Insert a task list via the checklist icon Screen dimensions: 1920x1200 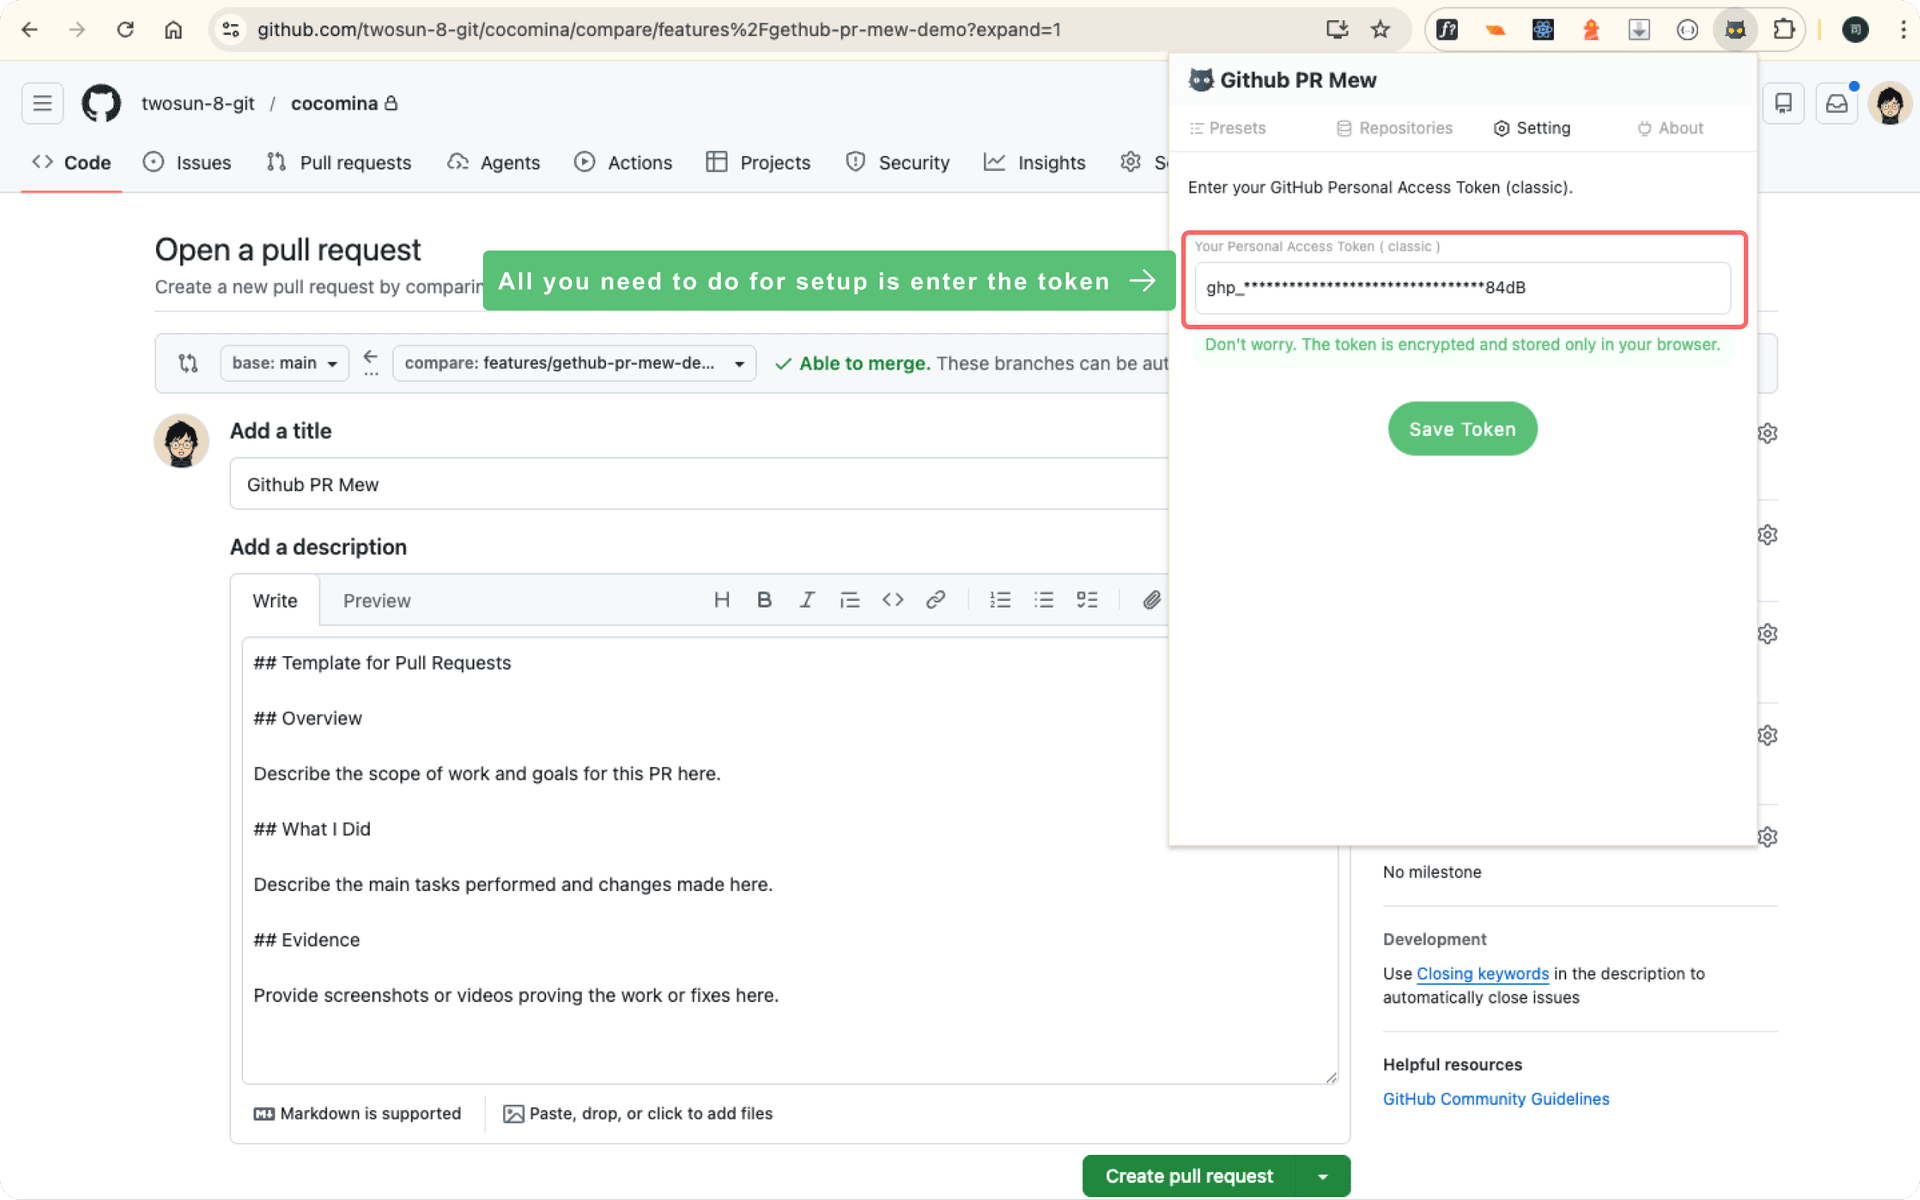click(1088, 600)
